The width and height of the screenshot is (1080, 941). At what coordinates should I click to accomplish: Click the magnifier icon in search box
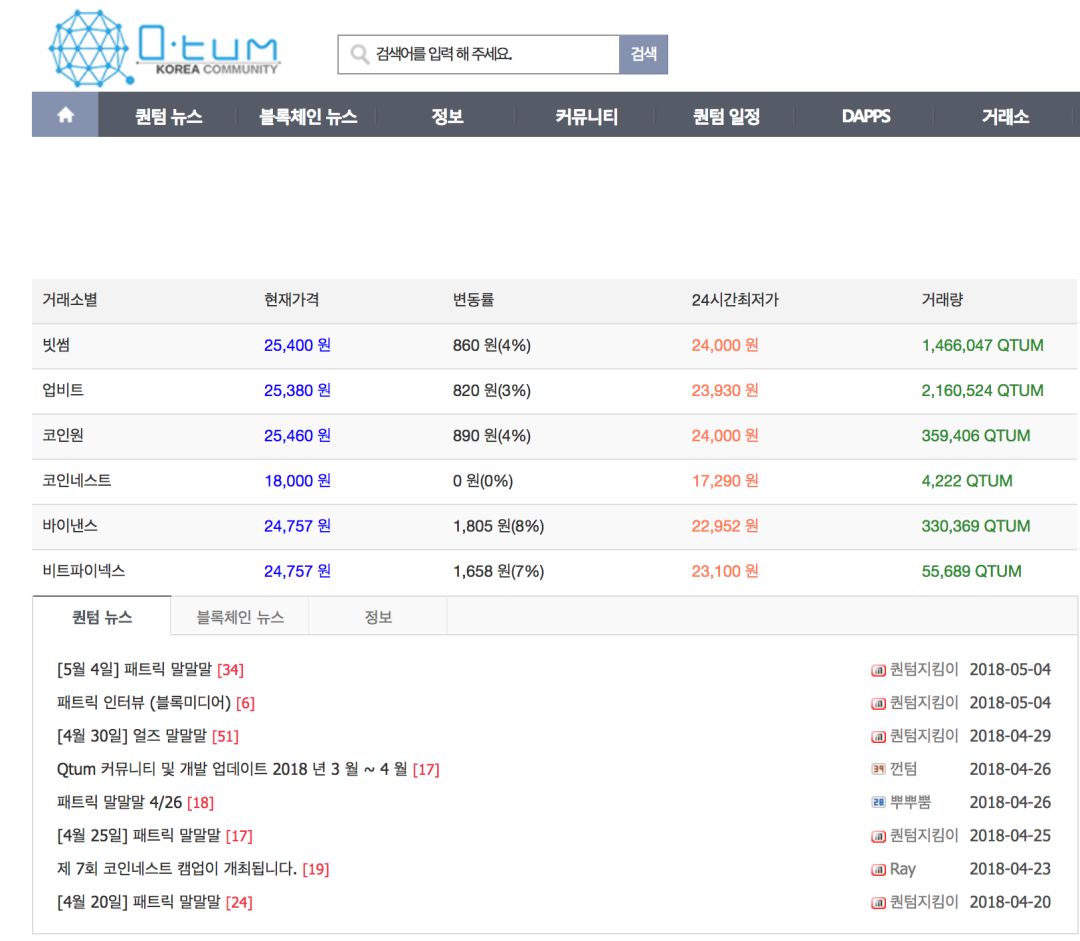[x=360, y=54]
